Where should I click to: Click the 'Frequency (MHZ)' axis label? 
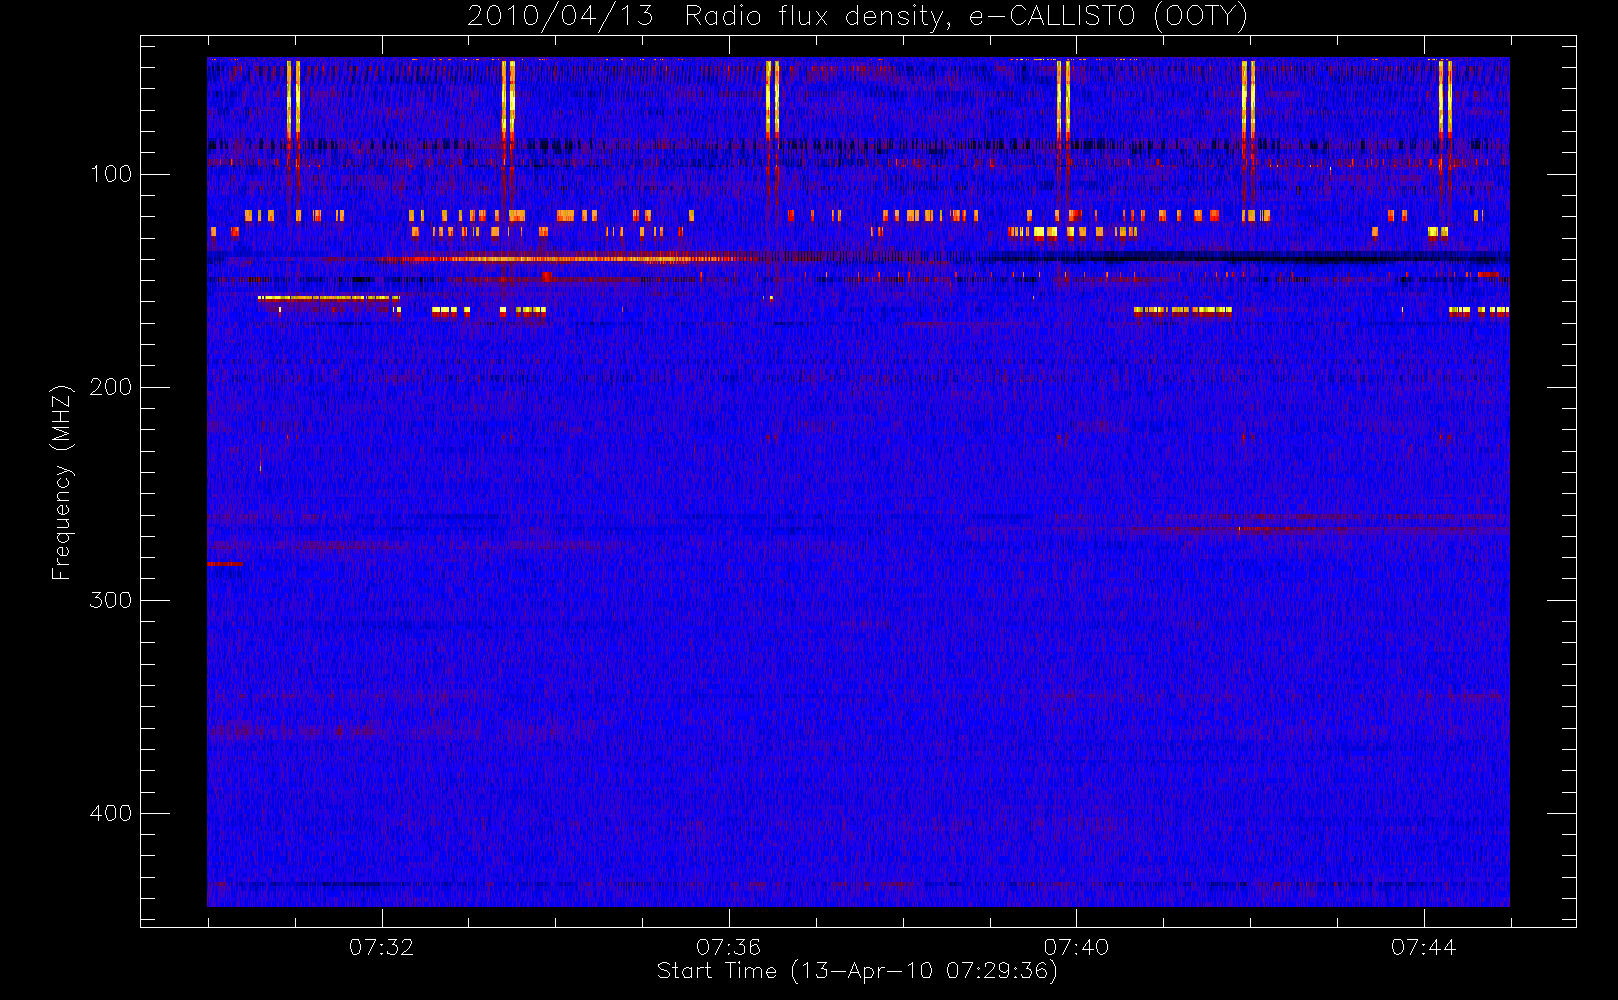tap(62, 482)
